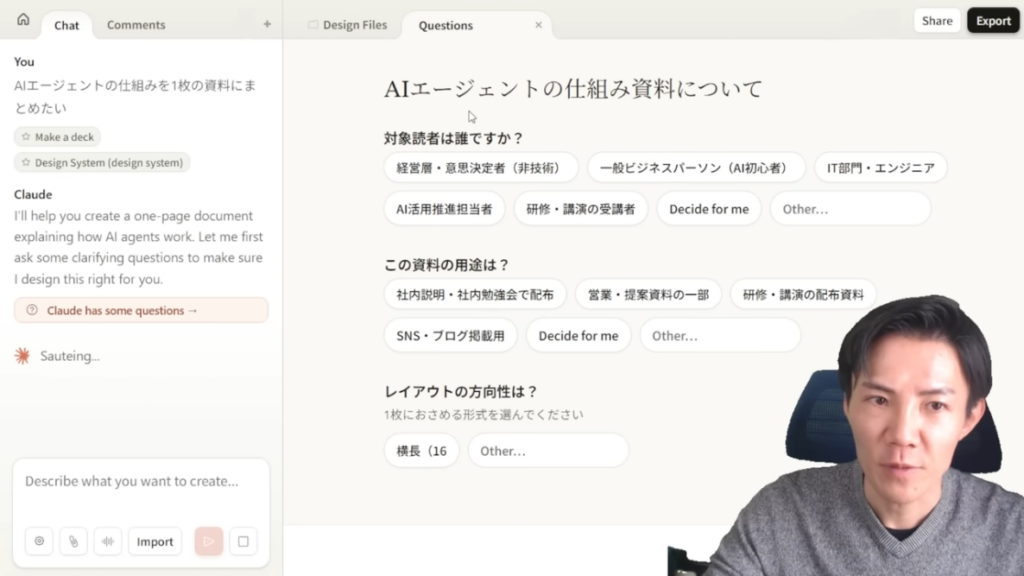
Task: Click the star on the Design System chip
Action: [x=27, y=162]
